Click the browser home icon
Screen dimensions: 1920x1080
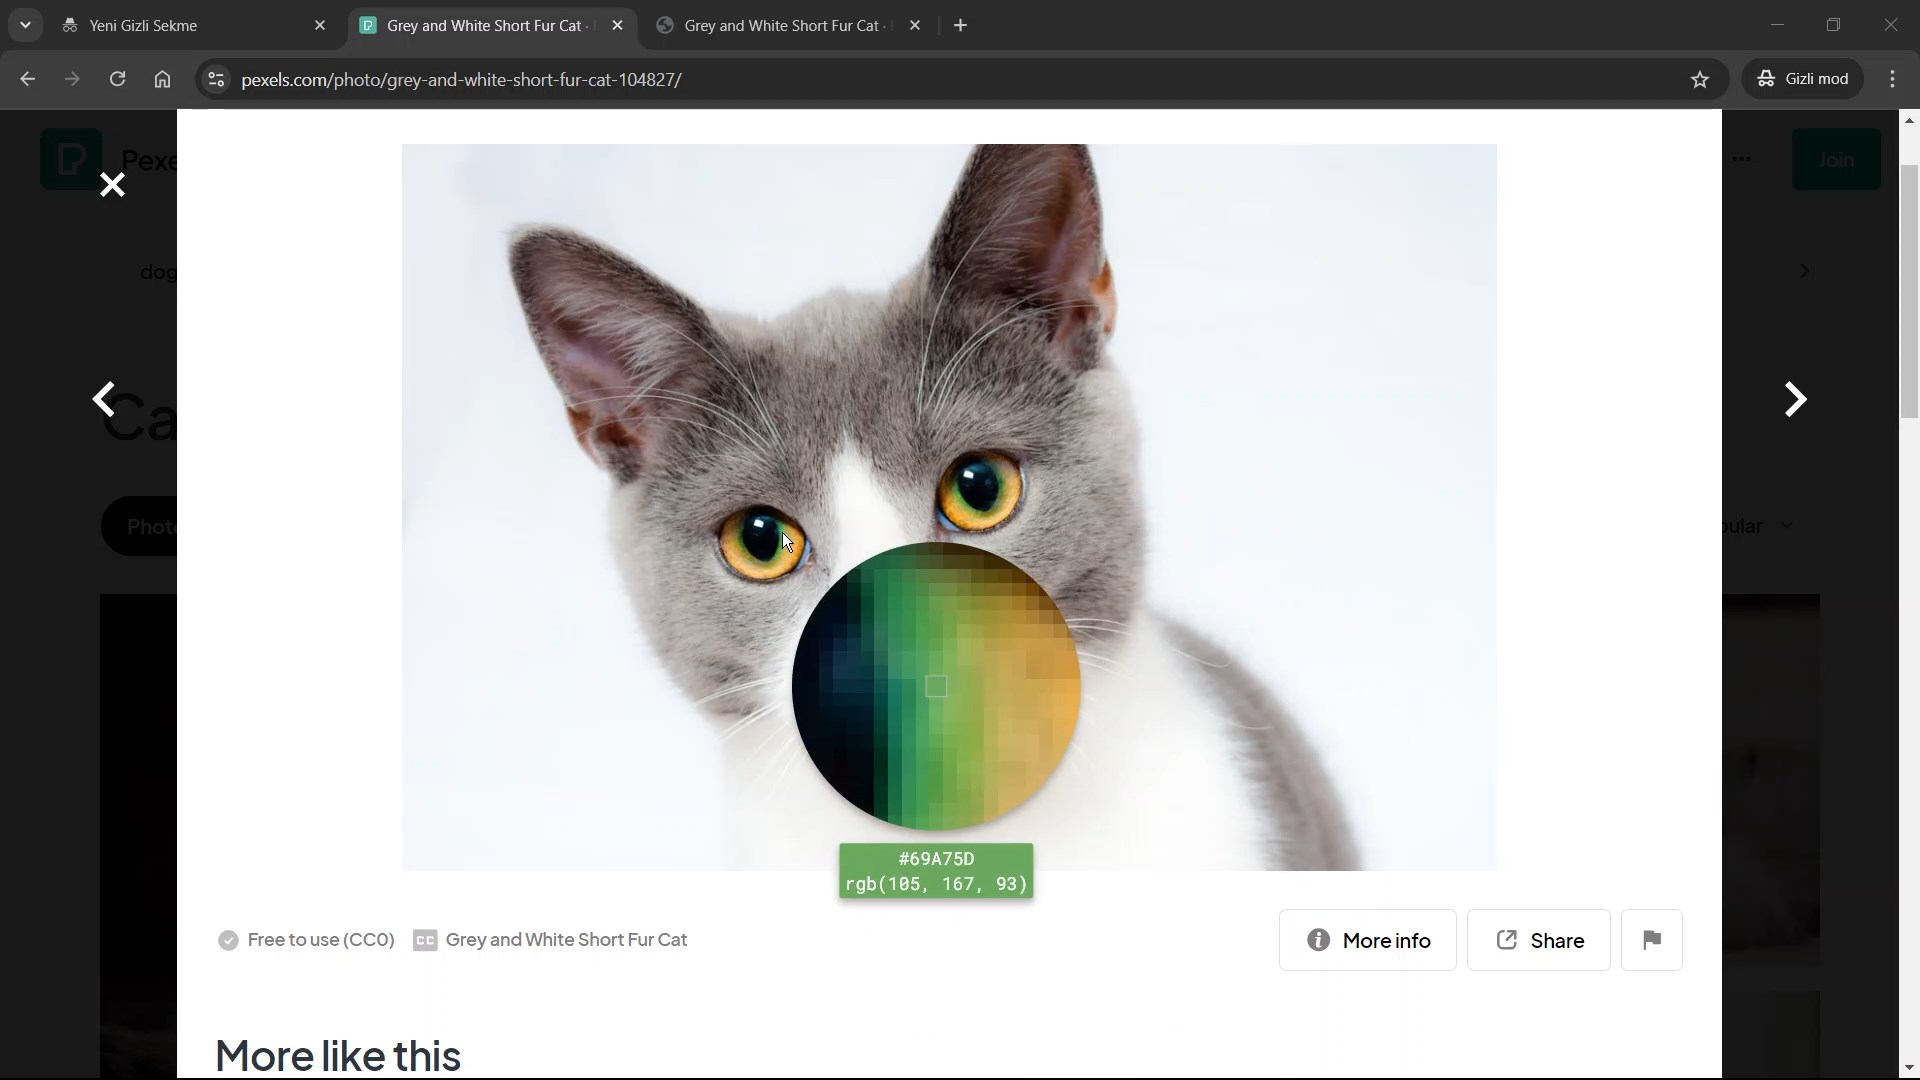coord(162,80)
